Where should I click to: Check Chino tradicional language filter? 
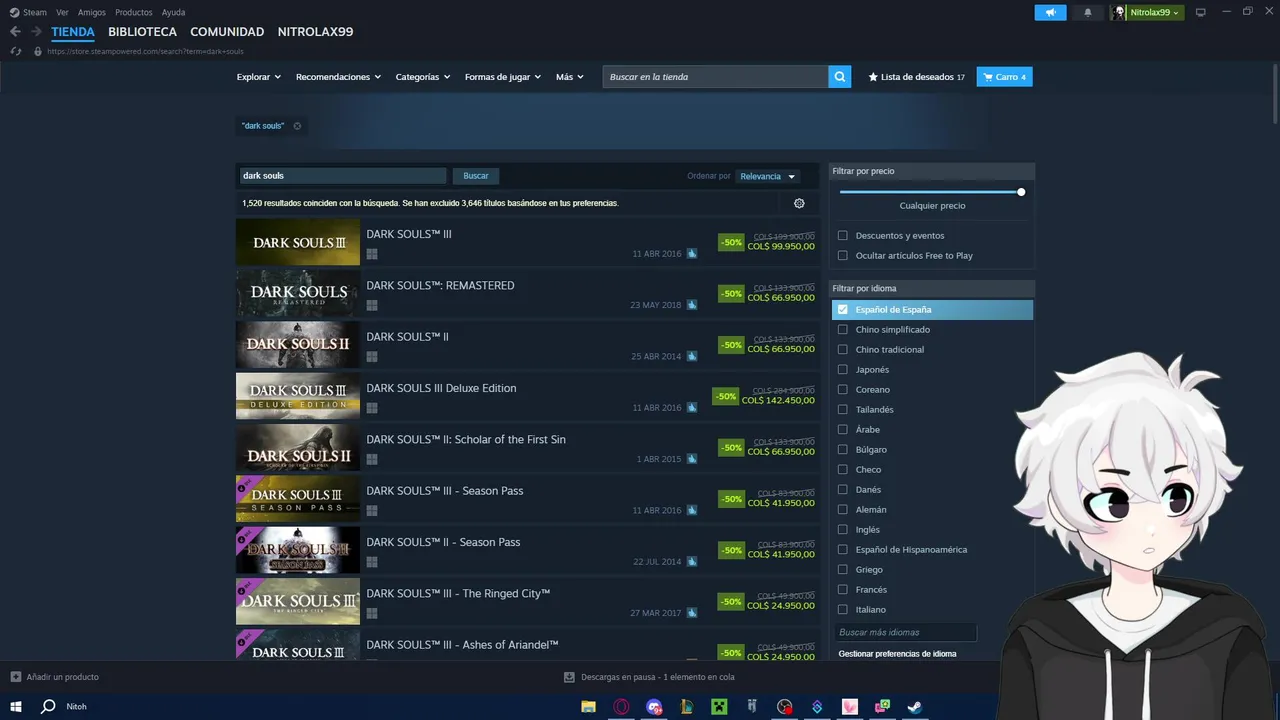coord(843,350)
